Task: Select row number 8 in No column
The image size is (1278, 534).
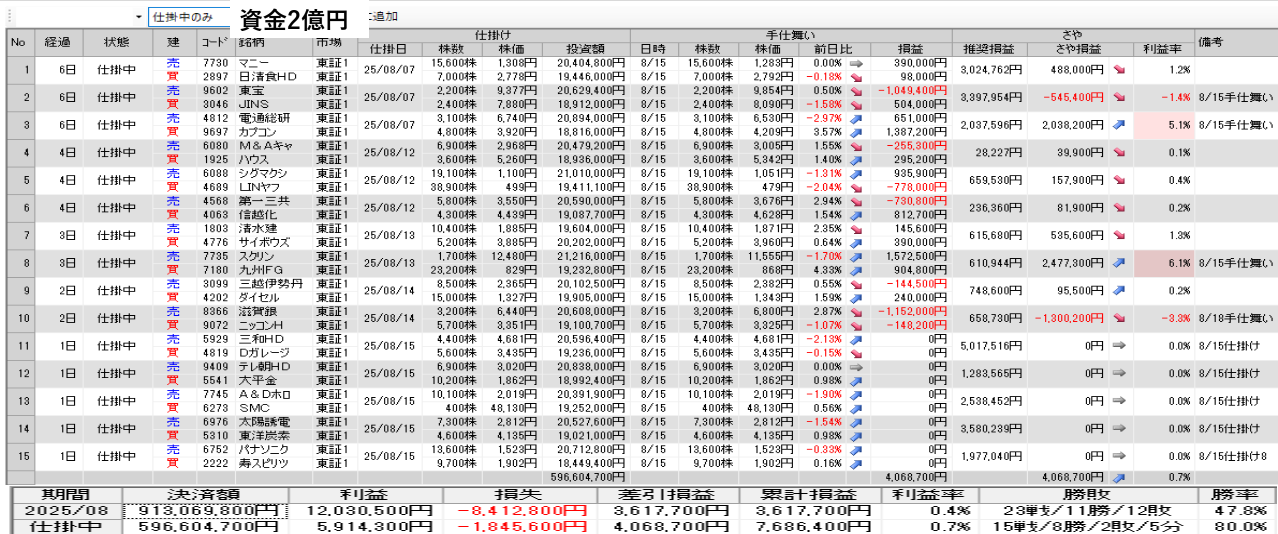Action: (18, 263)
